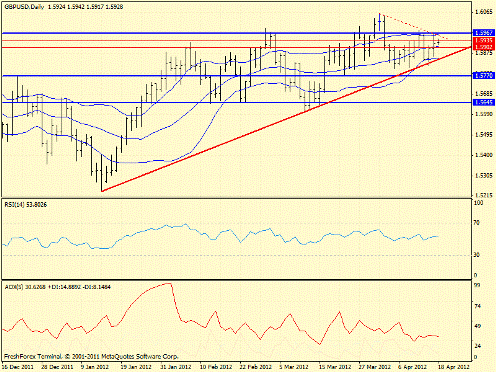Screen dimensions: 496x372
Task: Click the 10 Feb 2012 date label
Action: click(216, 367)
